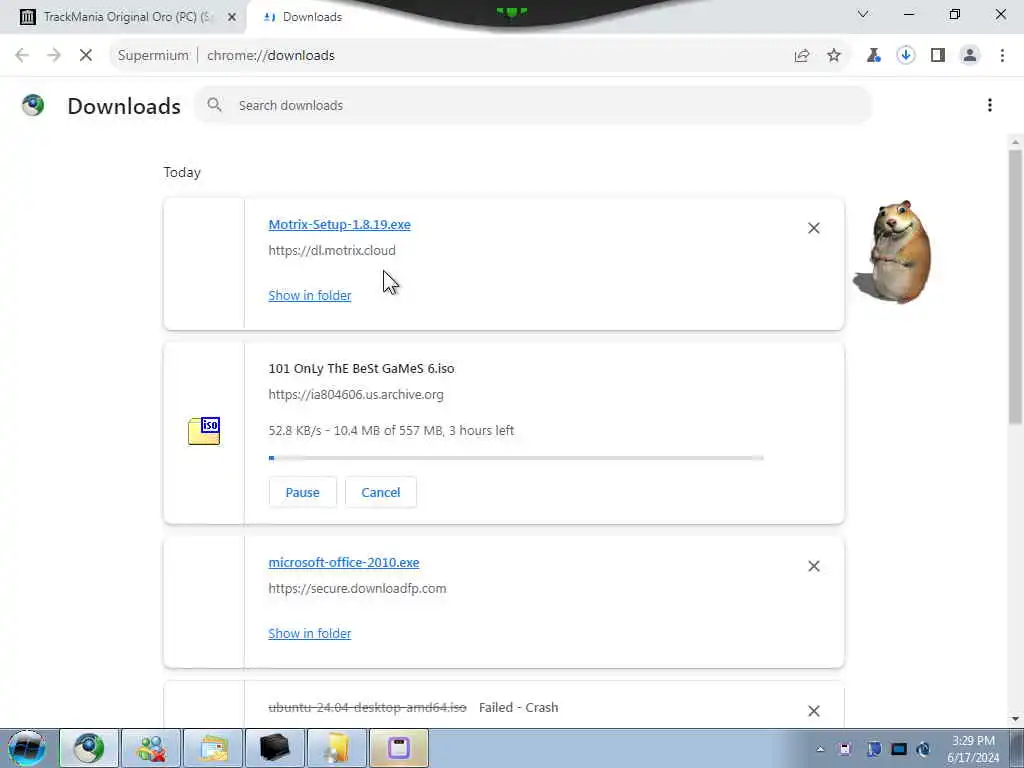Click the power tray icon
Screen dimensions: 1024x768
[923, 749]
